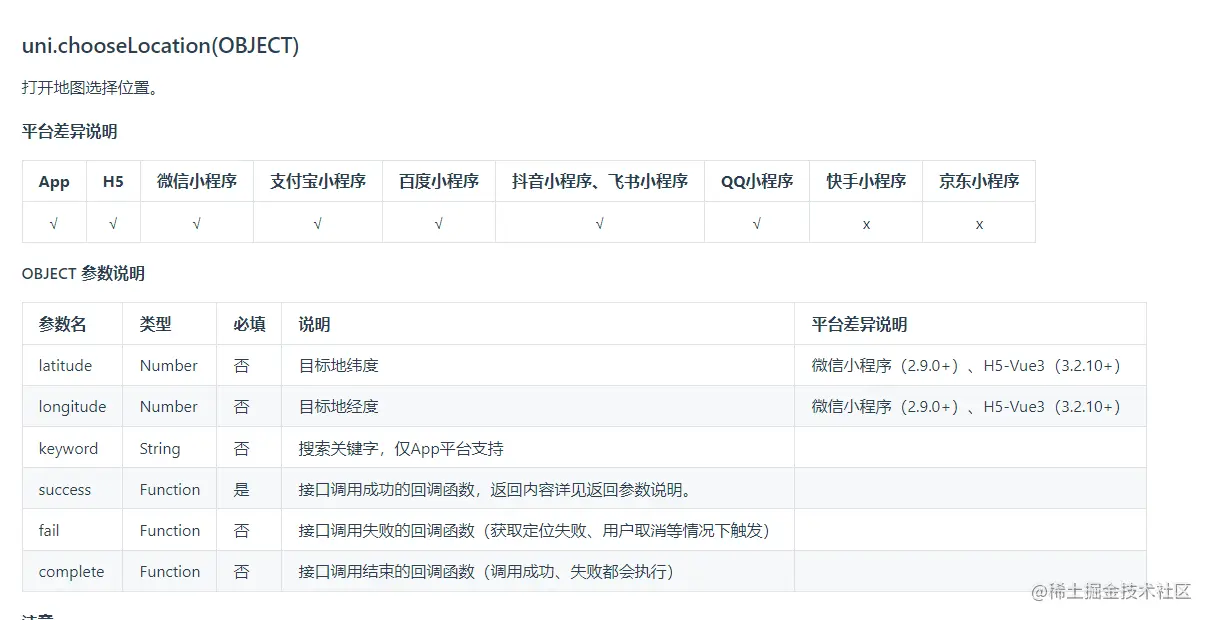Select the success parameter name
The width and height of the screenshot is (1210, 620).
point(65,490)
